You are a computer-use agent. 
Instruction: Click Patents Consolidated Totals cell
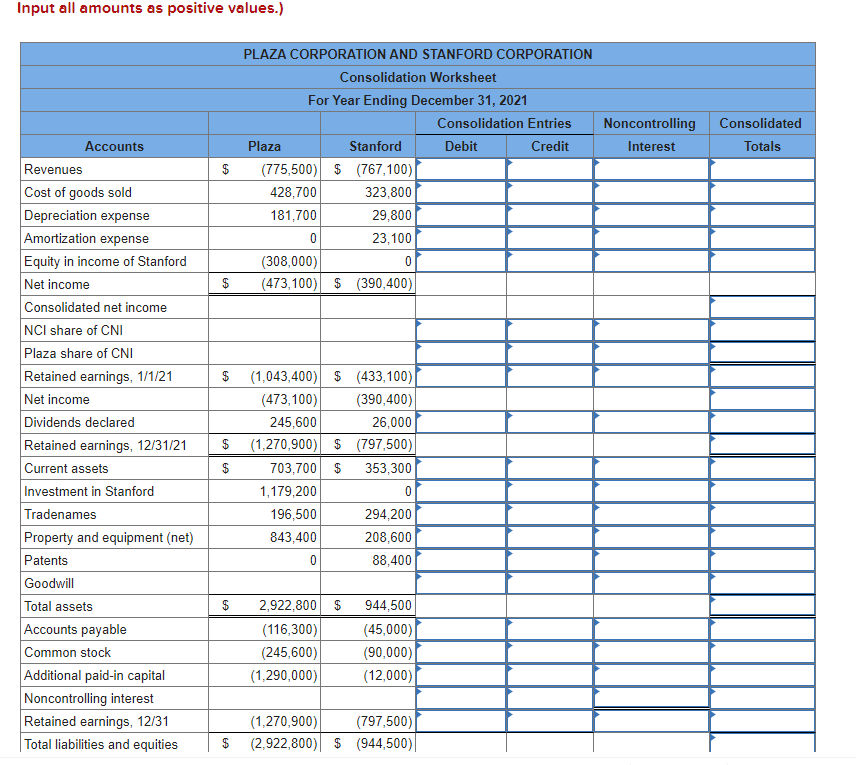coord(762,560)
